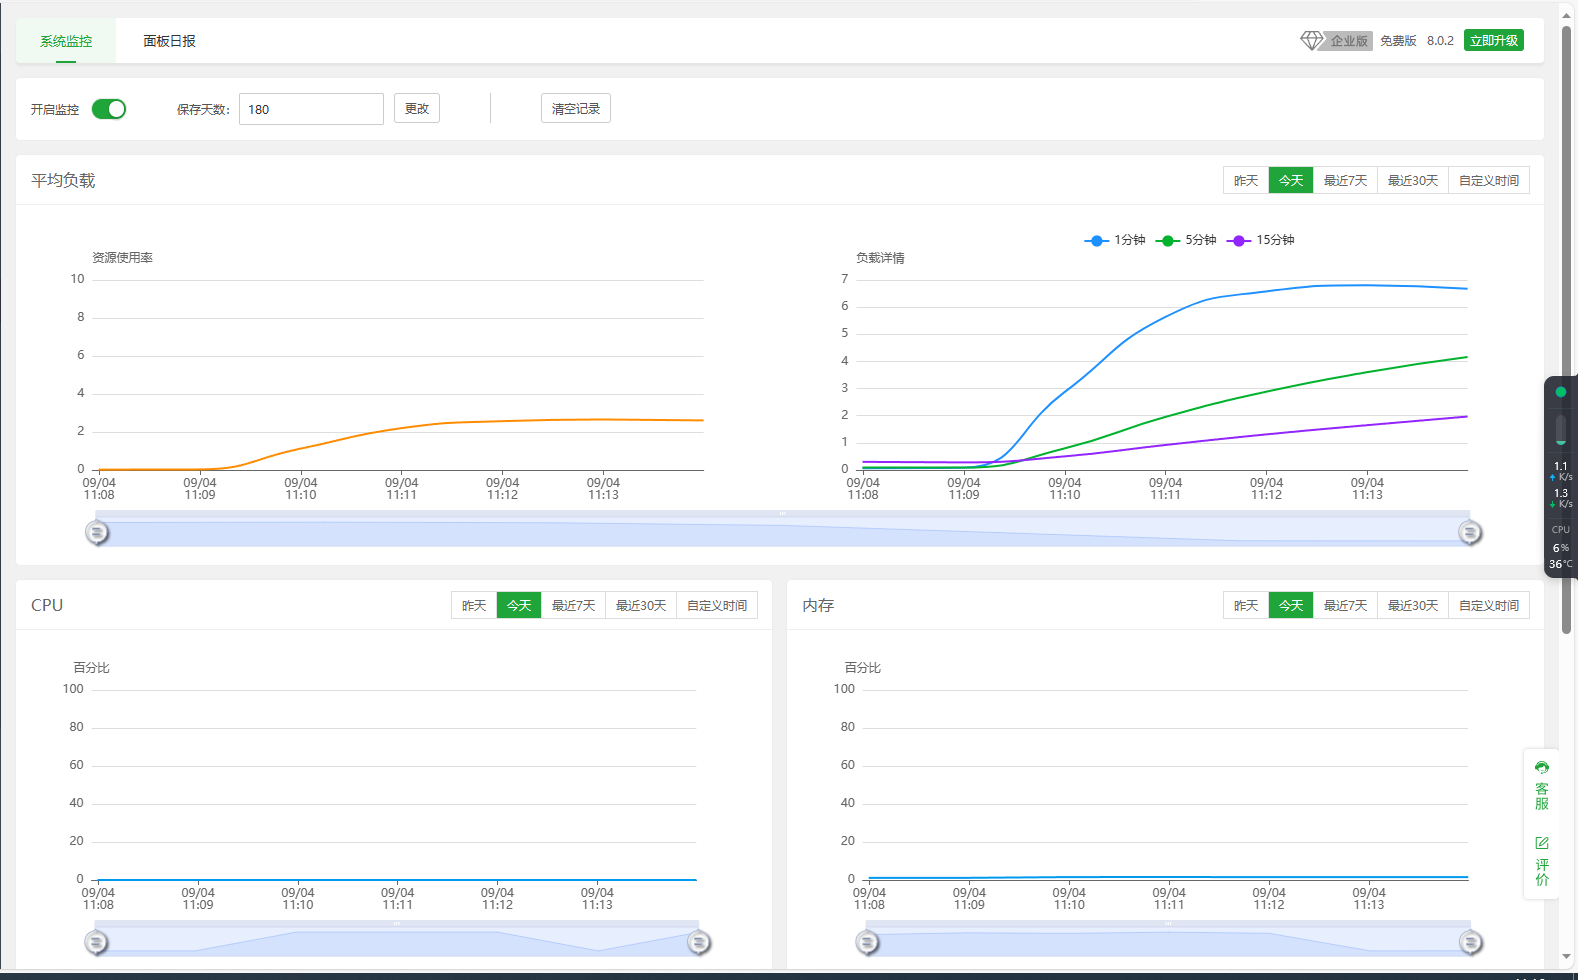
Task: Grab the right handle of CPU zoom slider
Action: pyautogui.click(x=699, y=942)
